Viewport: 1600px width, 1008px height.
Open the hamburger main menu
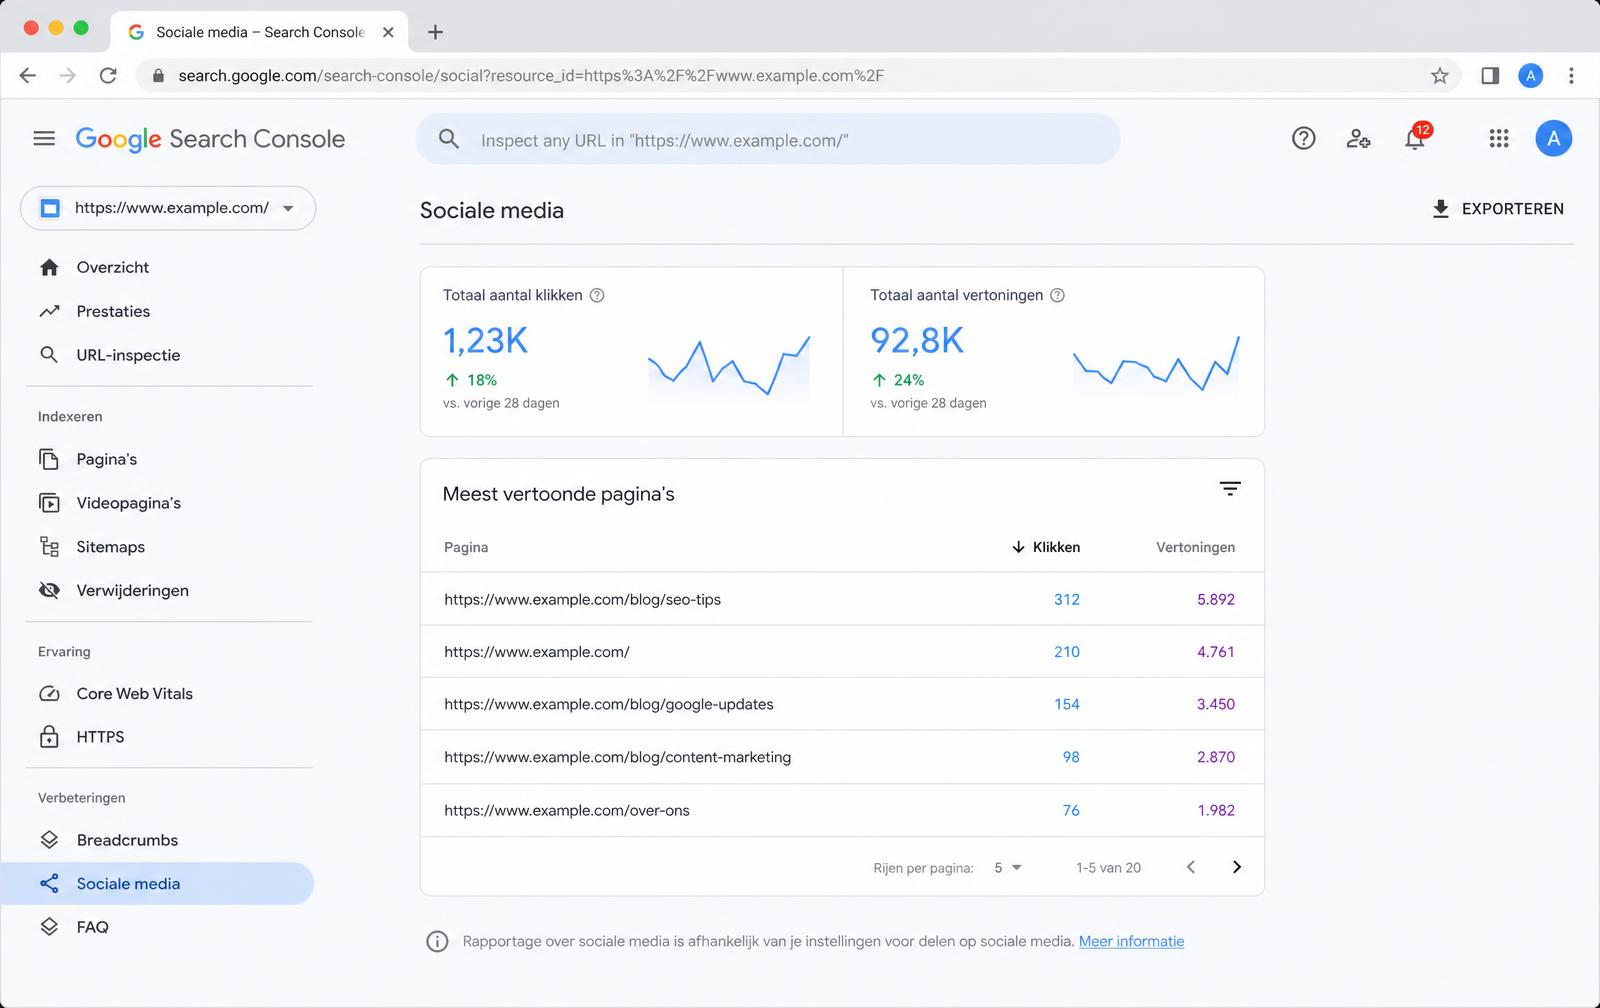[44, 139]
